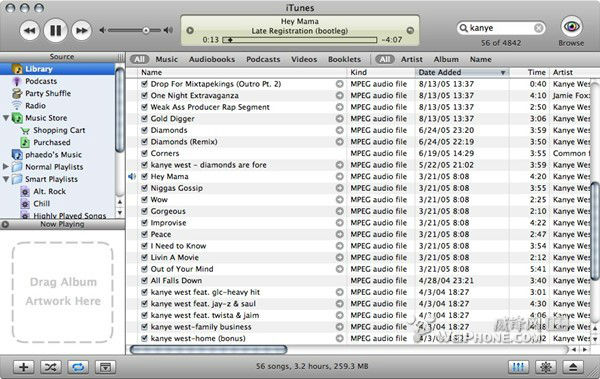600x379 pixels.
Task: Click the horizontal scrollbar under song list
Action: (x=209, y=350)
